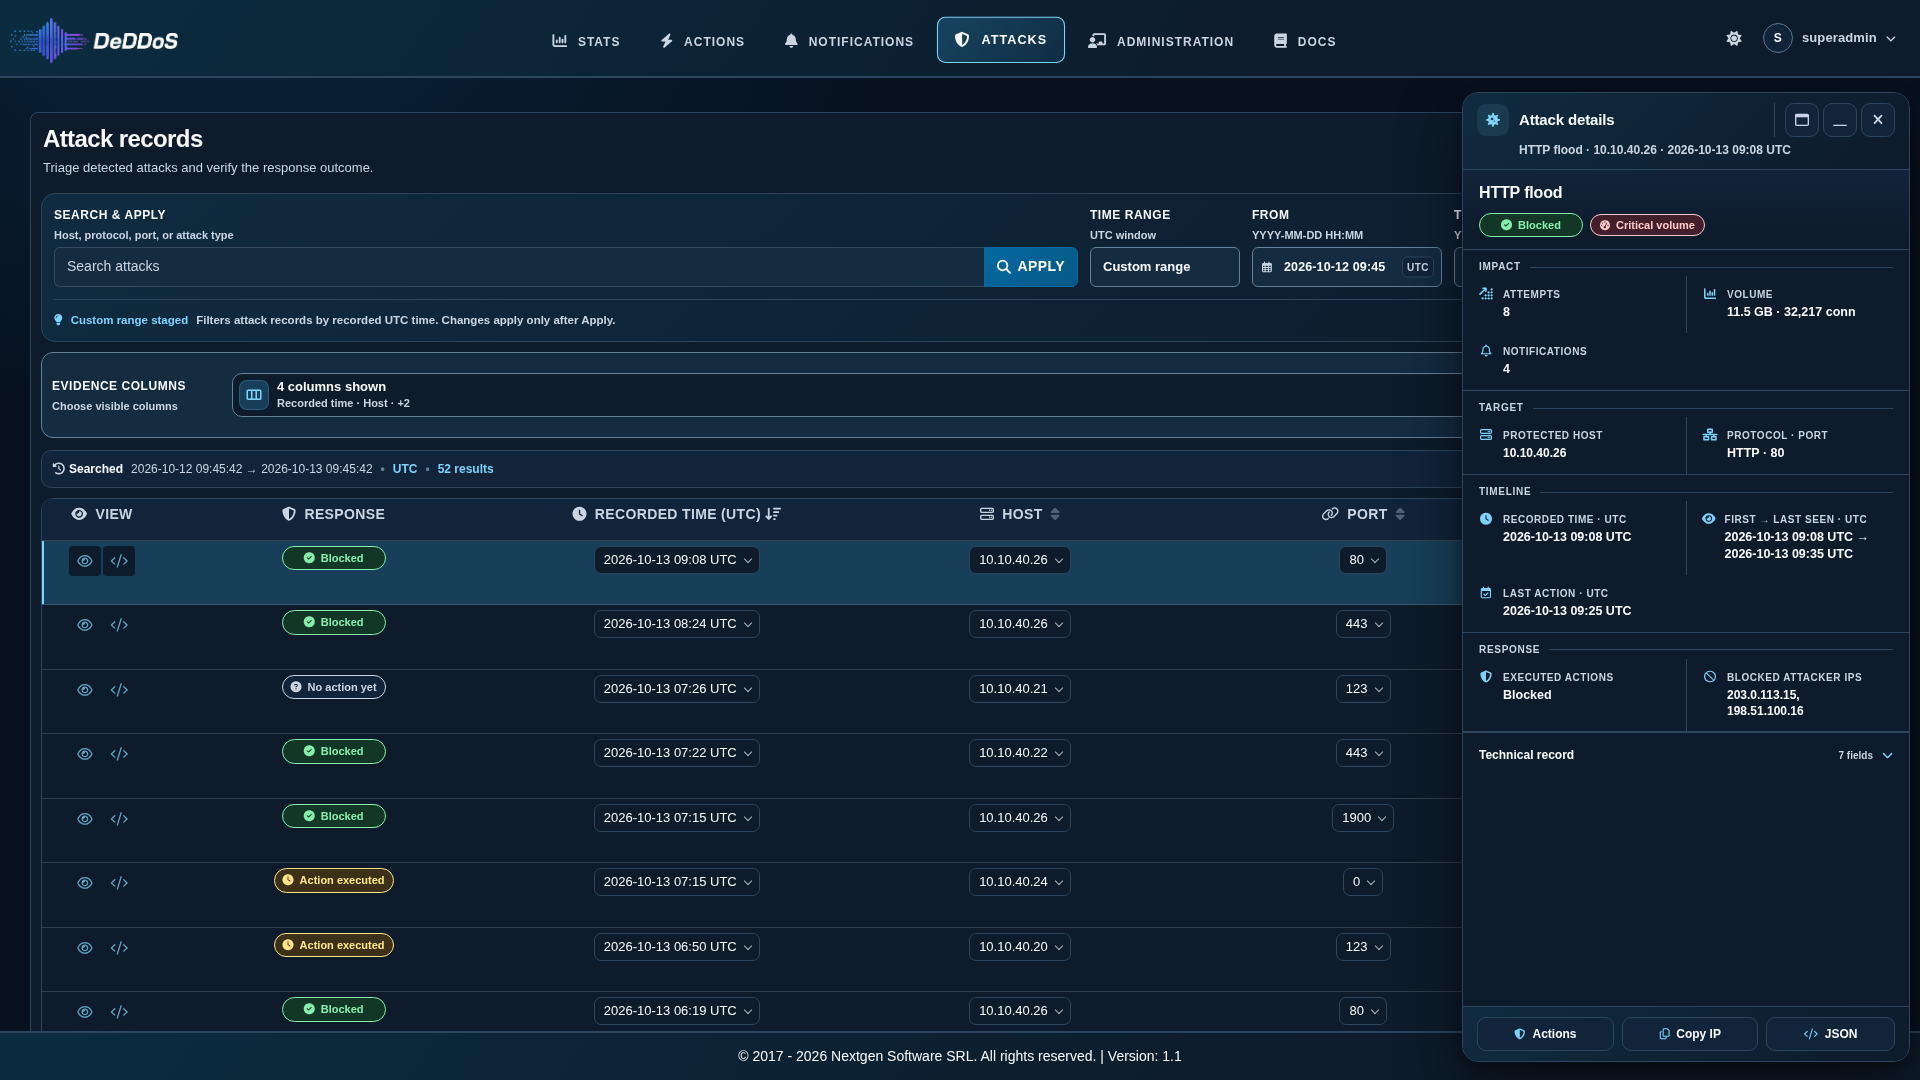Click the Host column sort arrows

(x=1055, y=514)
